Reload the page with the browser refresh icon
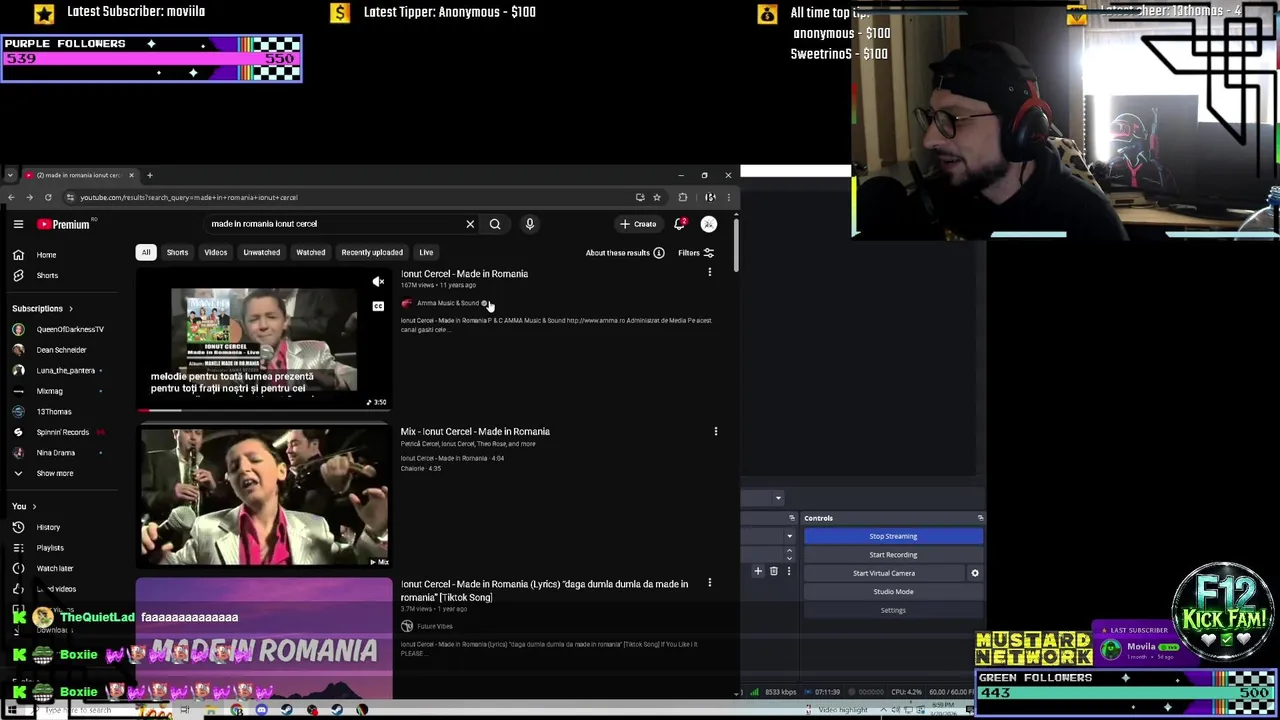The image size is (1280, 720). coord(47,197)
